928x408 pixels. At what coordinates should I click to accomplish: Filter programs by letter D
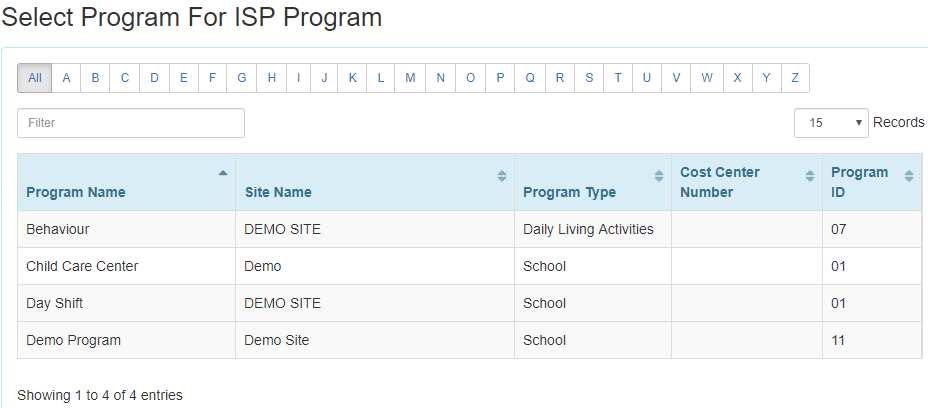(x=154, y=78)
